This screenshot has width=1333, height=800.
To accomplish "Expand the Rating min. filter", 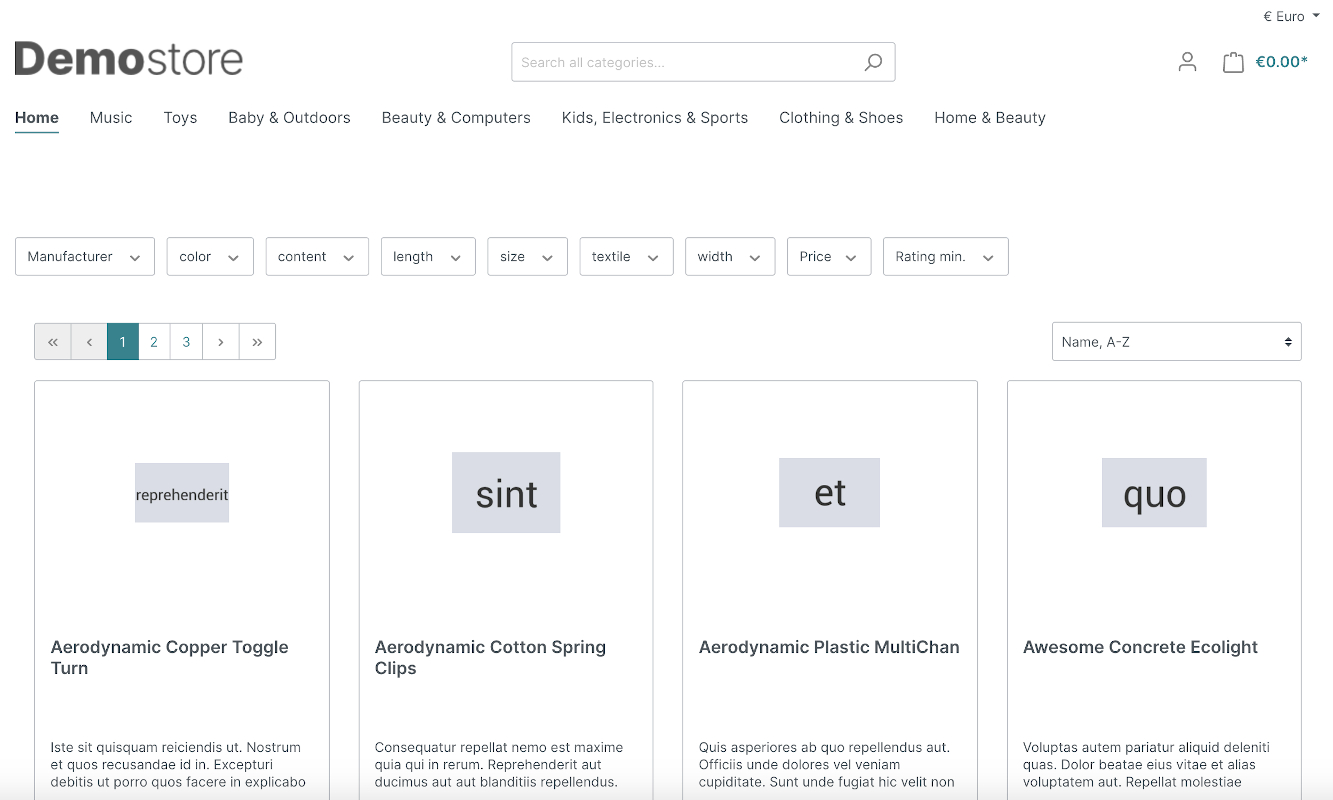I will (x=944, y=257).
